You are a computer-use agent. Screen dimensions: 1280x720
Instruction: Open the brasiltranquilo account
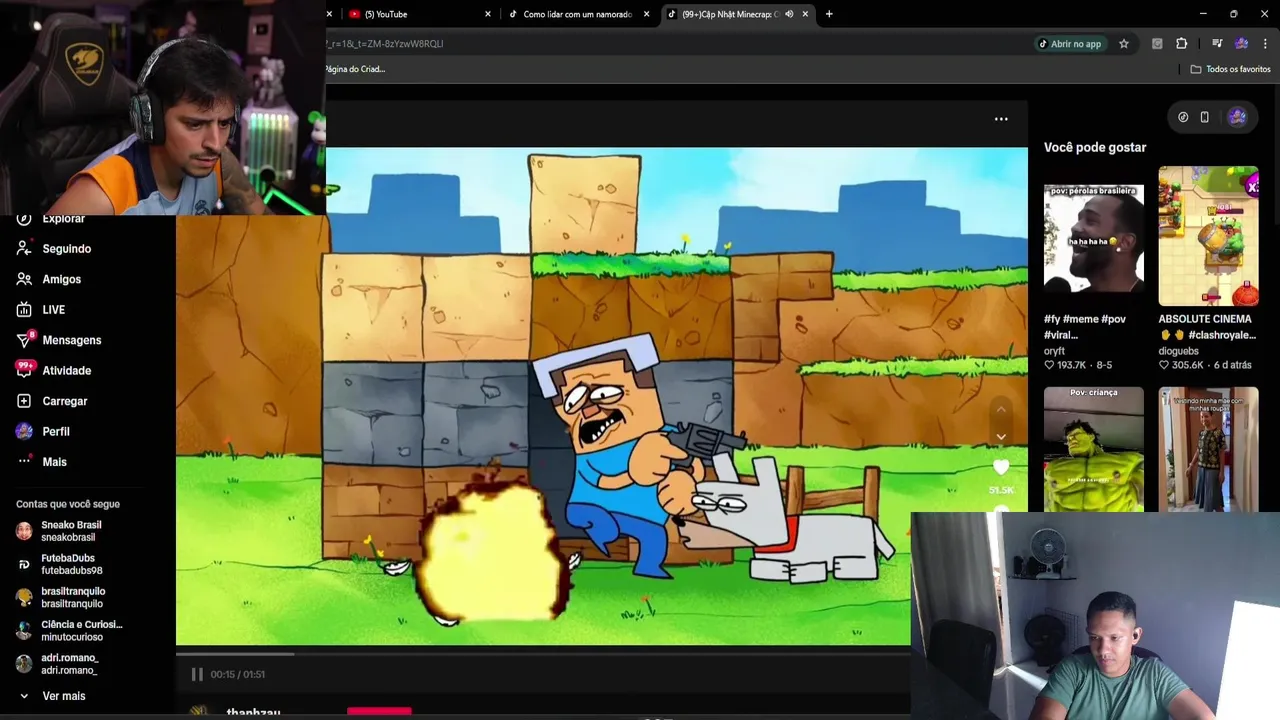coord(72,597)
